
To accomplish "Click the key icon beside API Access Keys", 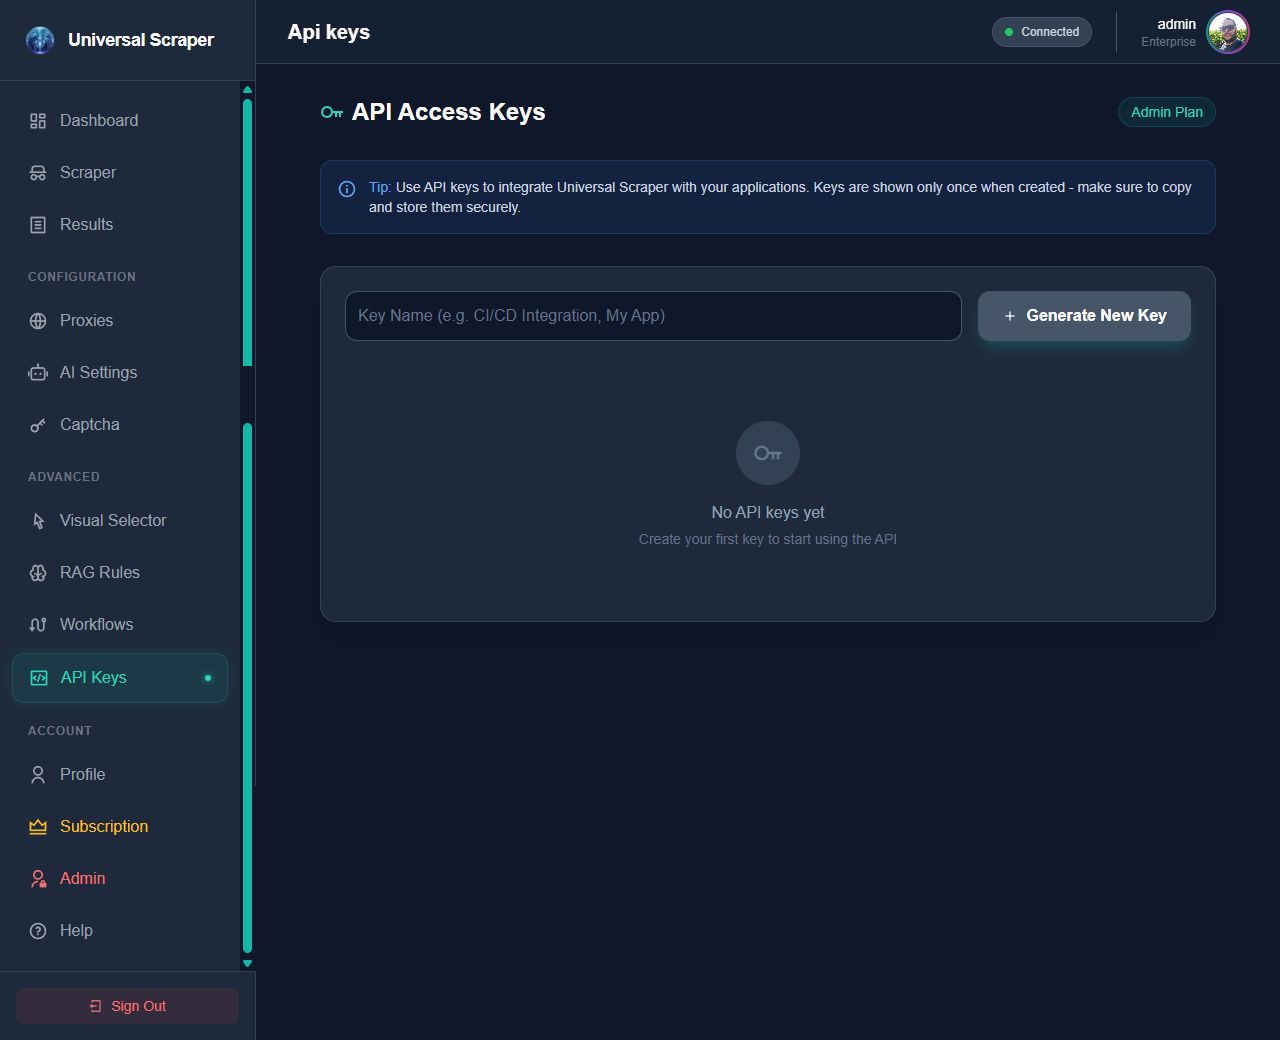I will [x=332, y=113].
